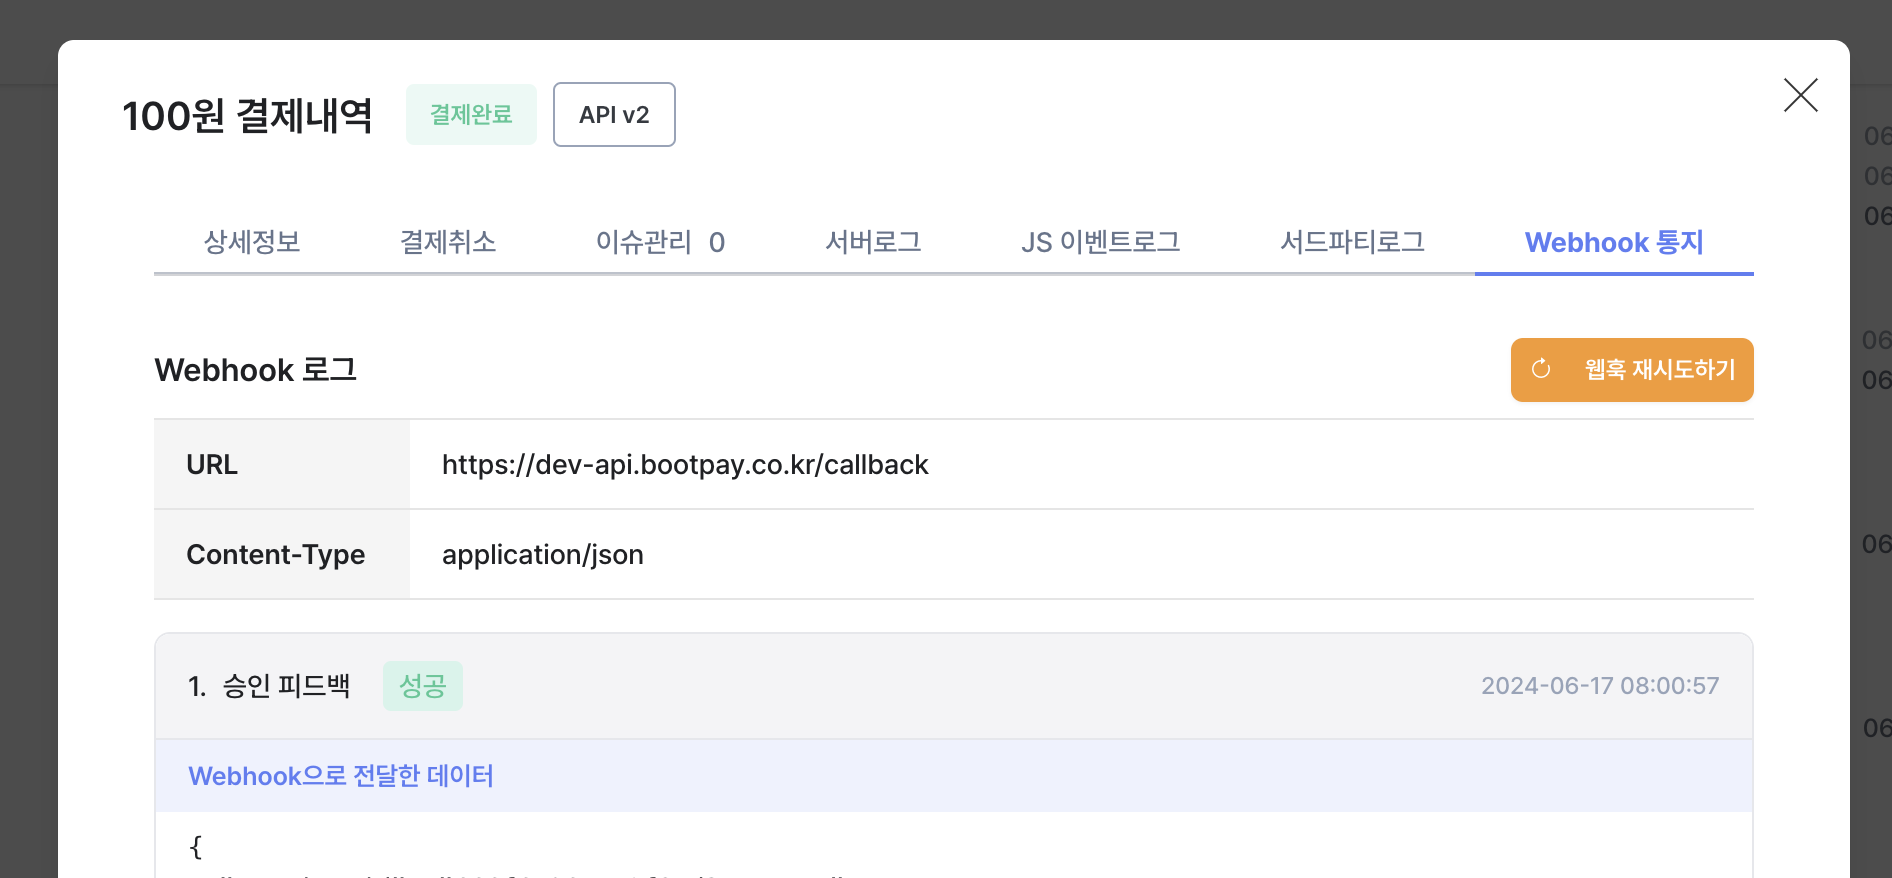Expand the 승인 피드백 log entry
This screenshot has width=1892, height=878.
[x=286, y=686]
